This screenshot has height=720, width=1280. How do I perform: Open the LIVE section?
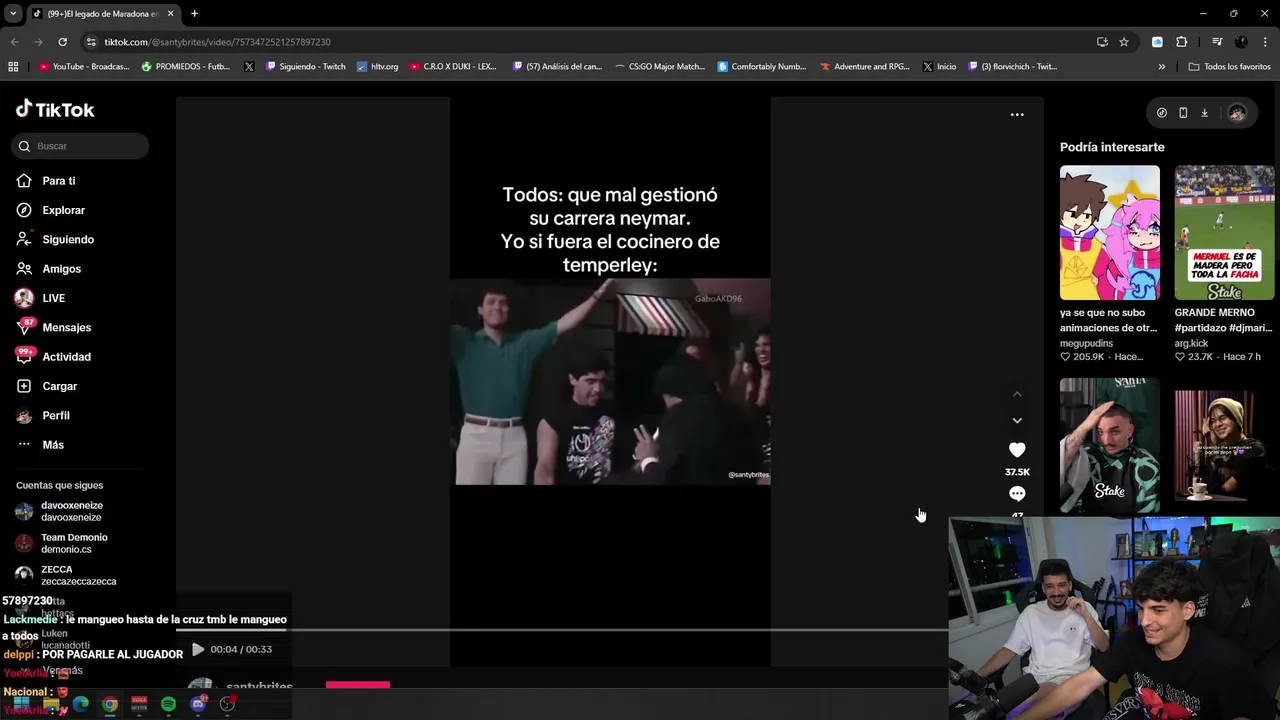(40, 298)
